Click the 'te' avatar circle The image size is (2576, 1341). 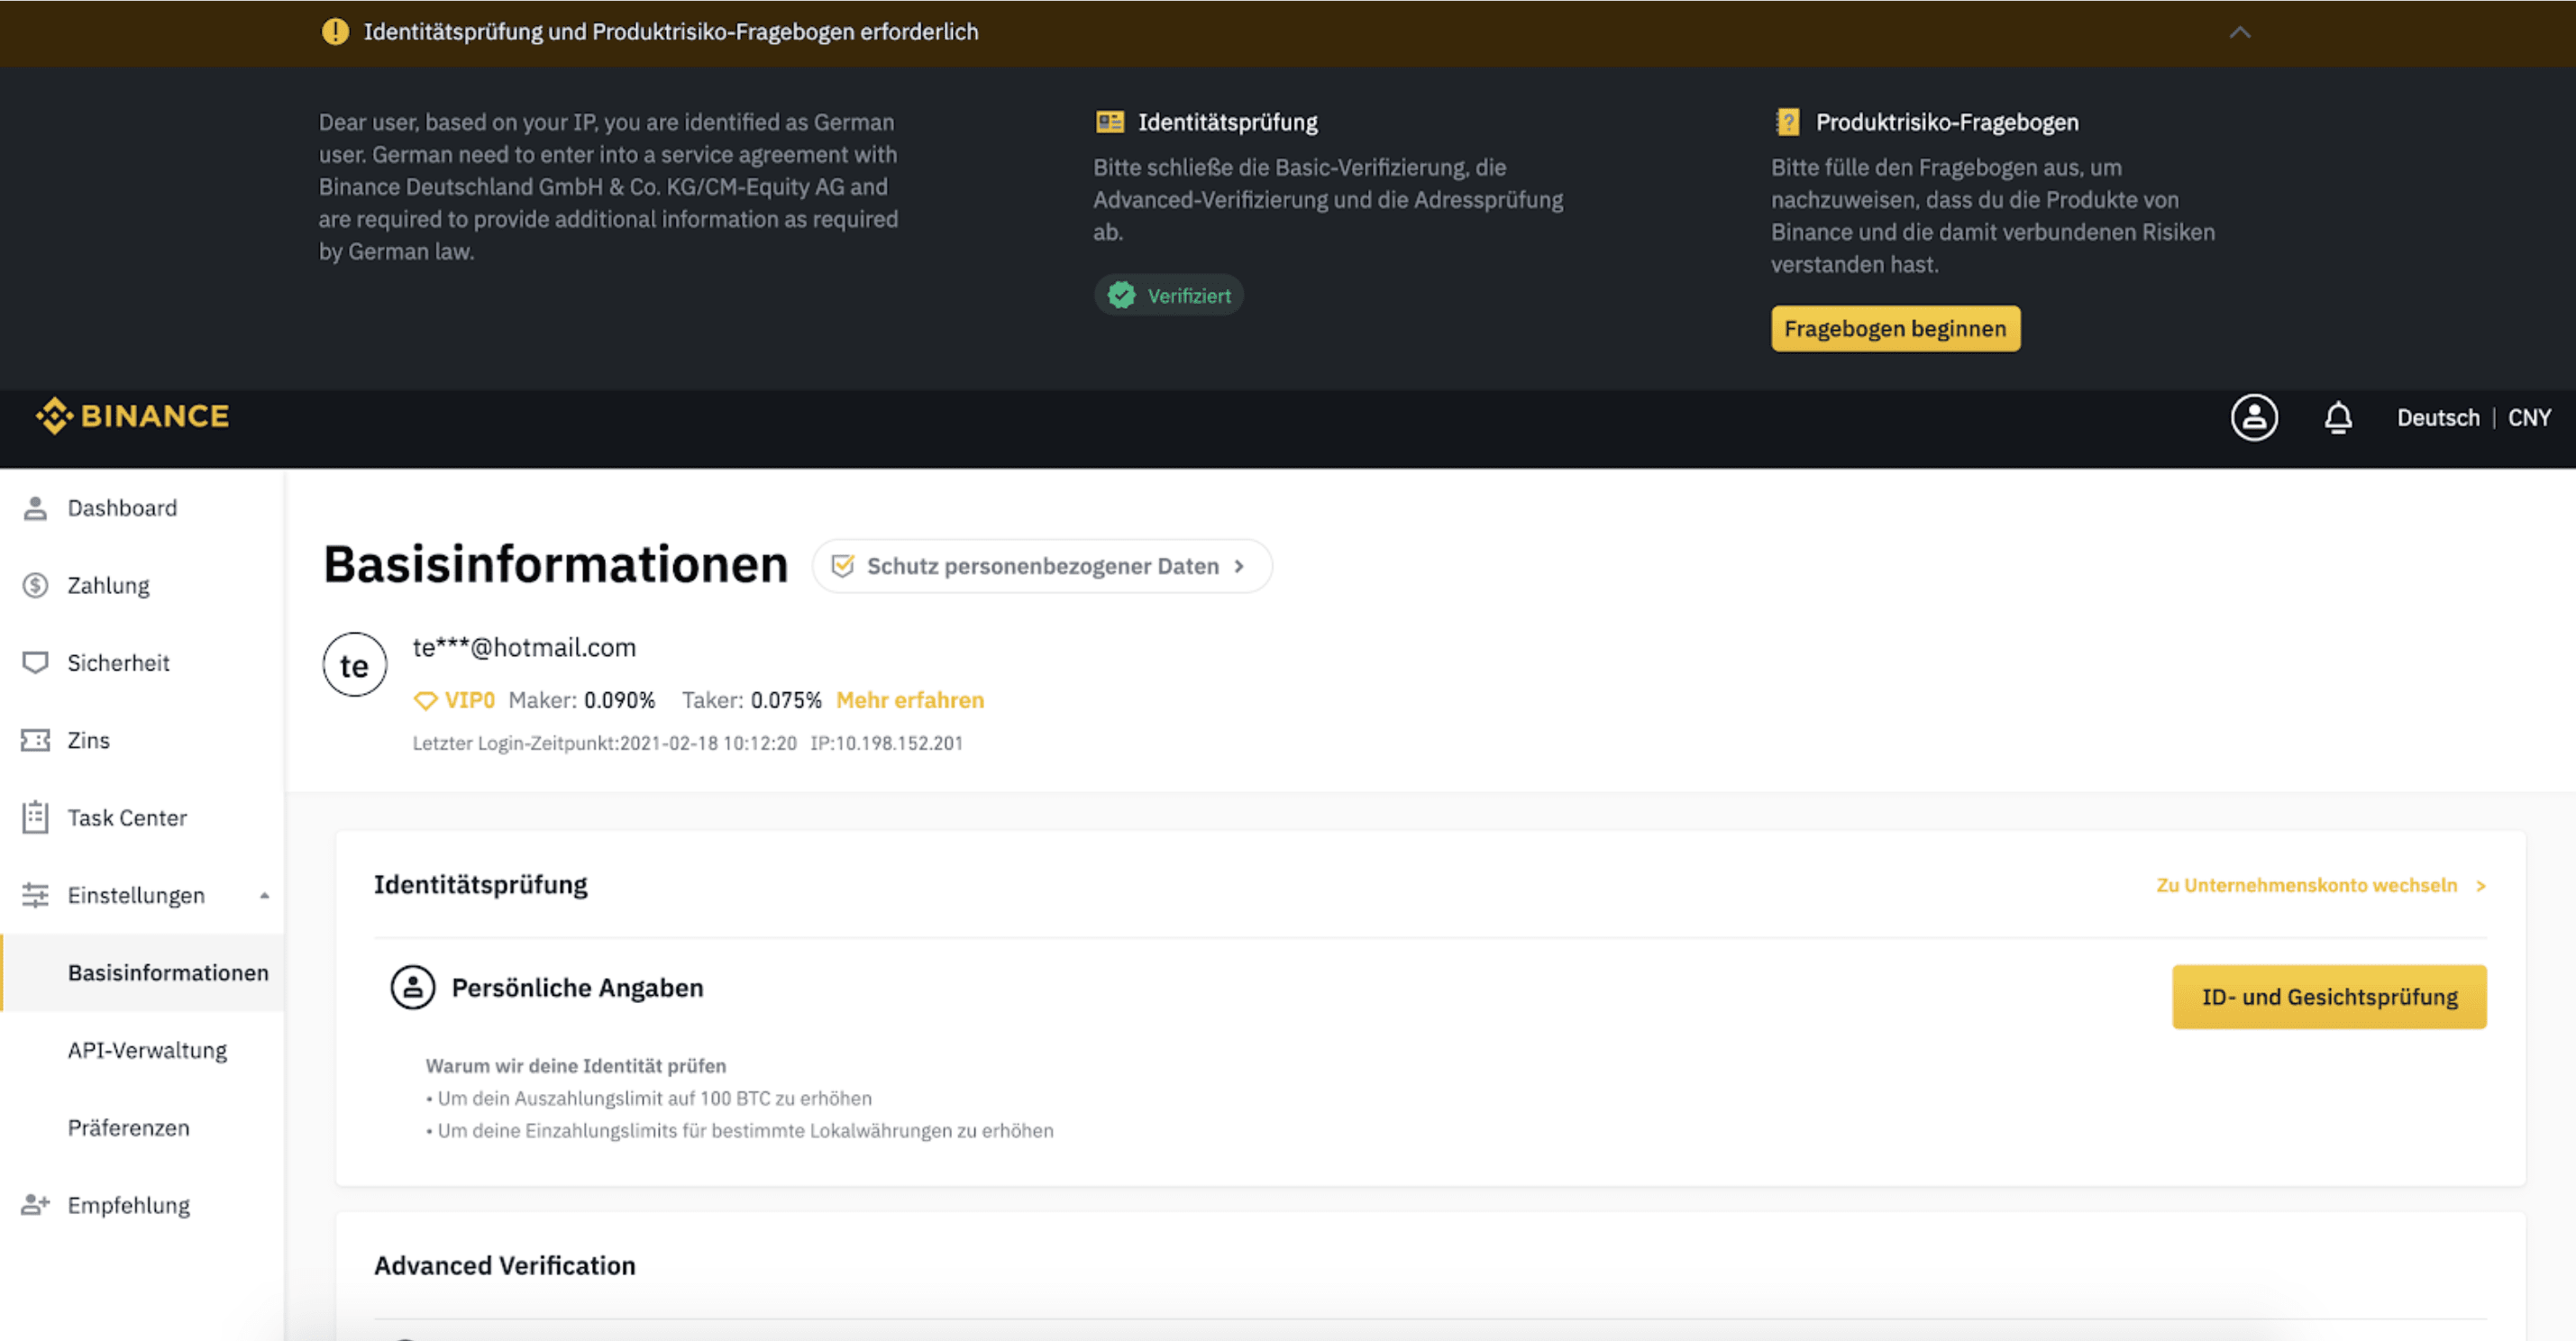pos(354,665)
